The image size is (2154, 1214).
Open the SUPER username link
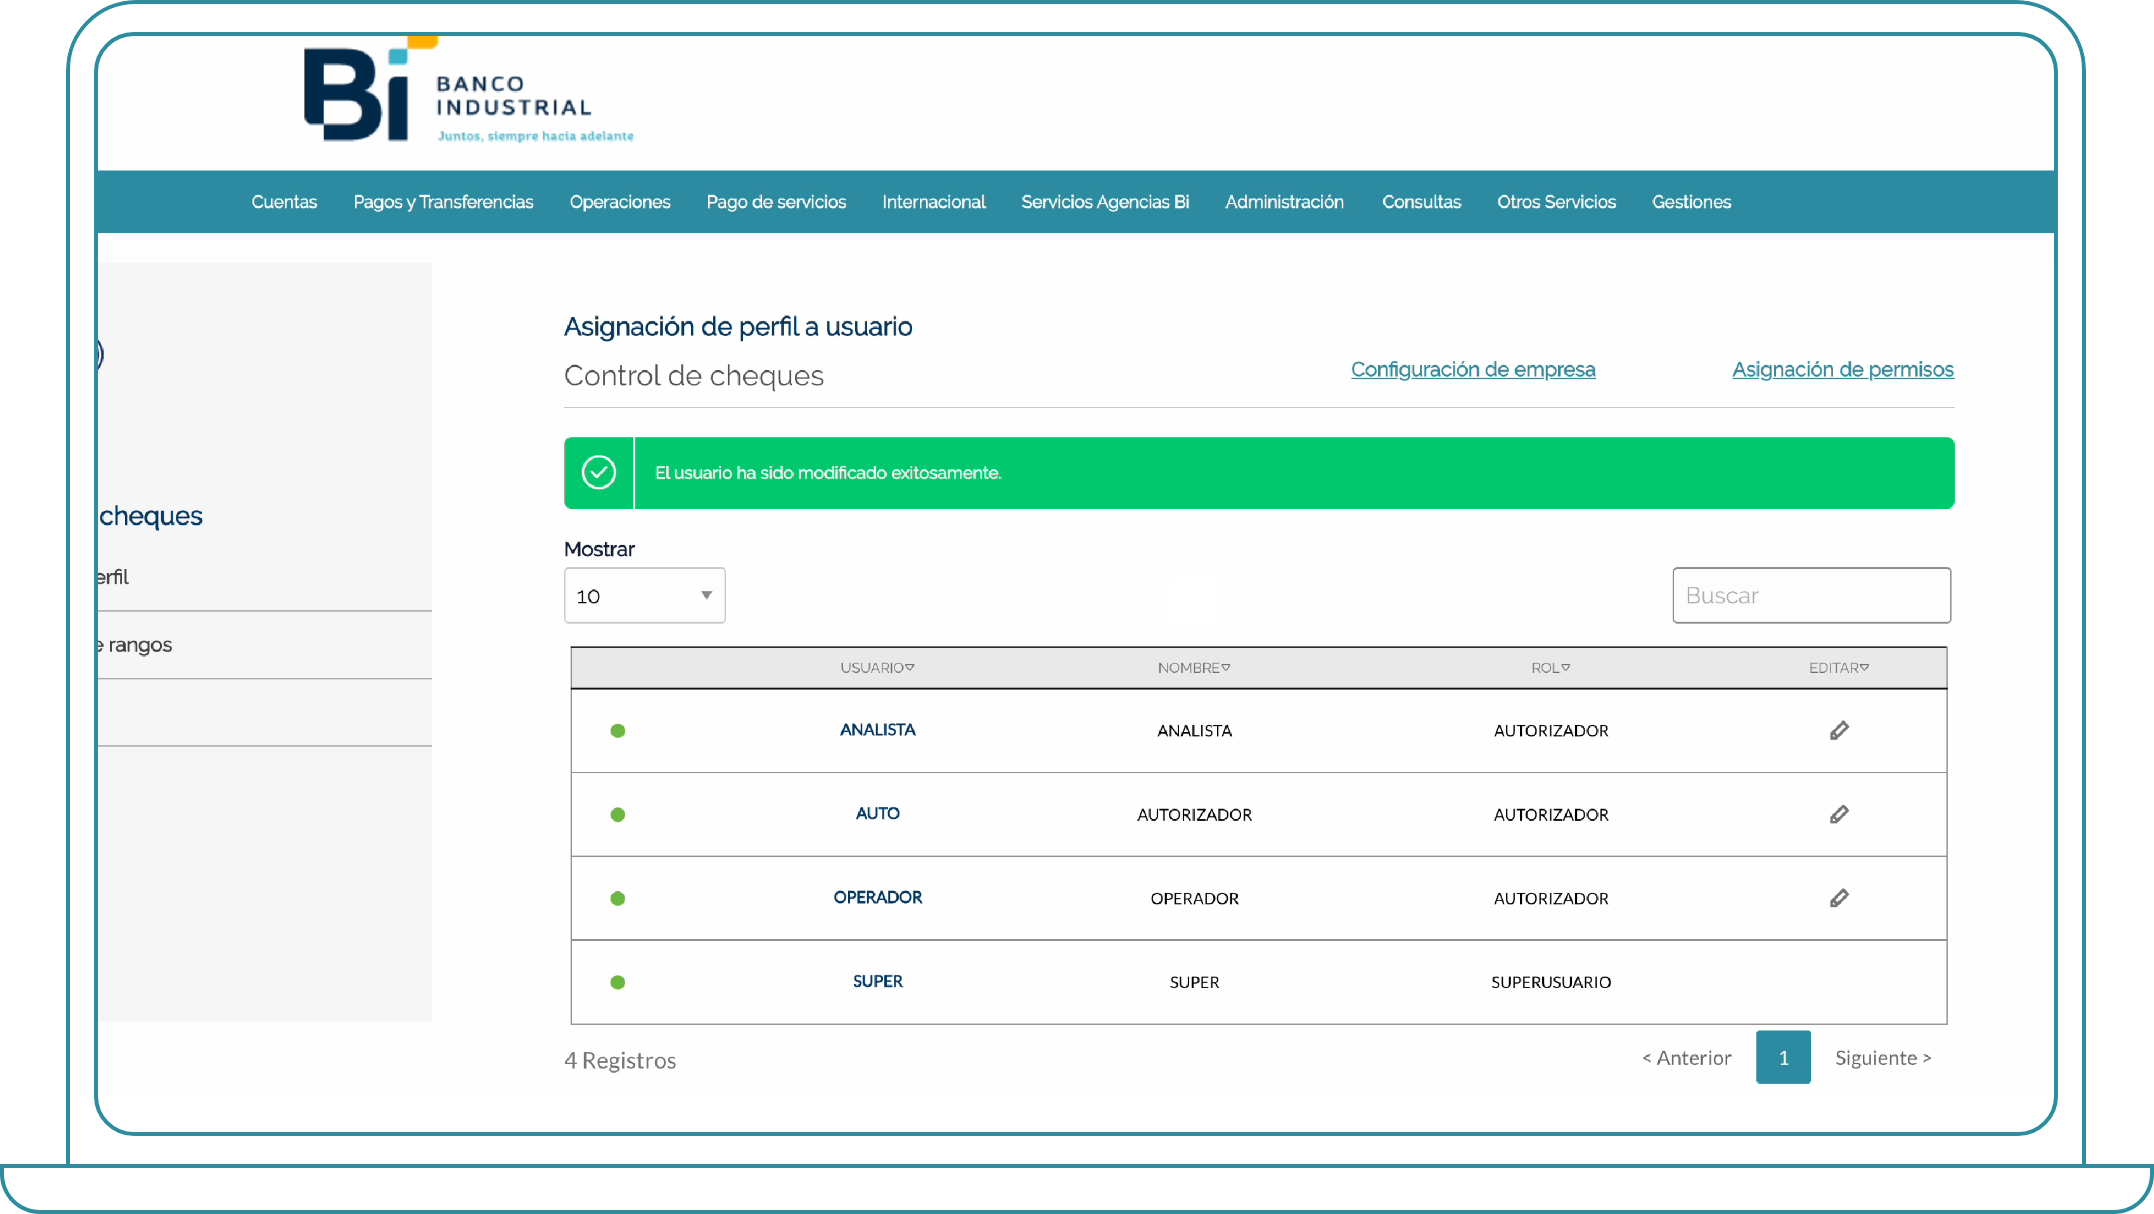[877, 982]
